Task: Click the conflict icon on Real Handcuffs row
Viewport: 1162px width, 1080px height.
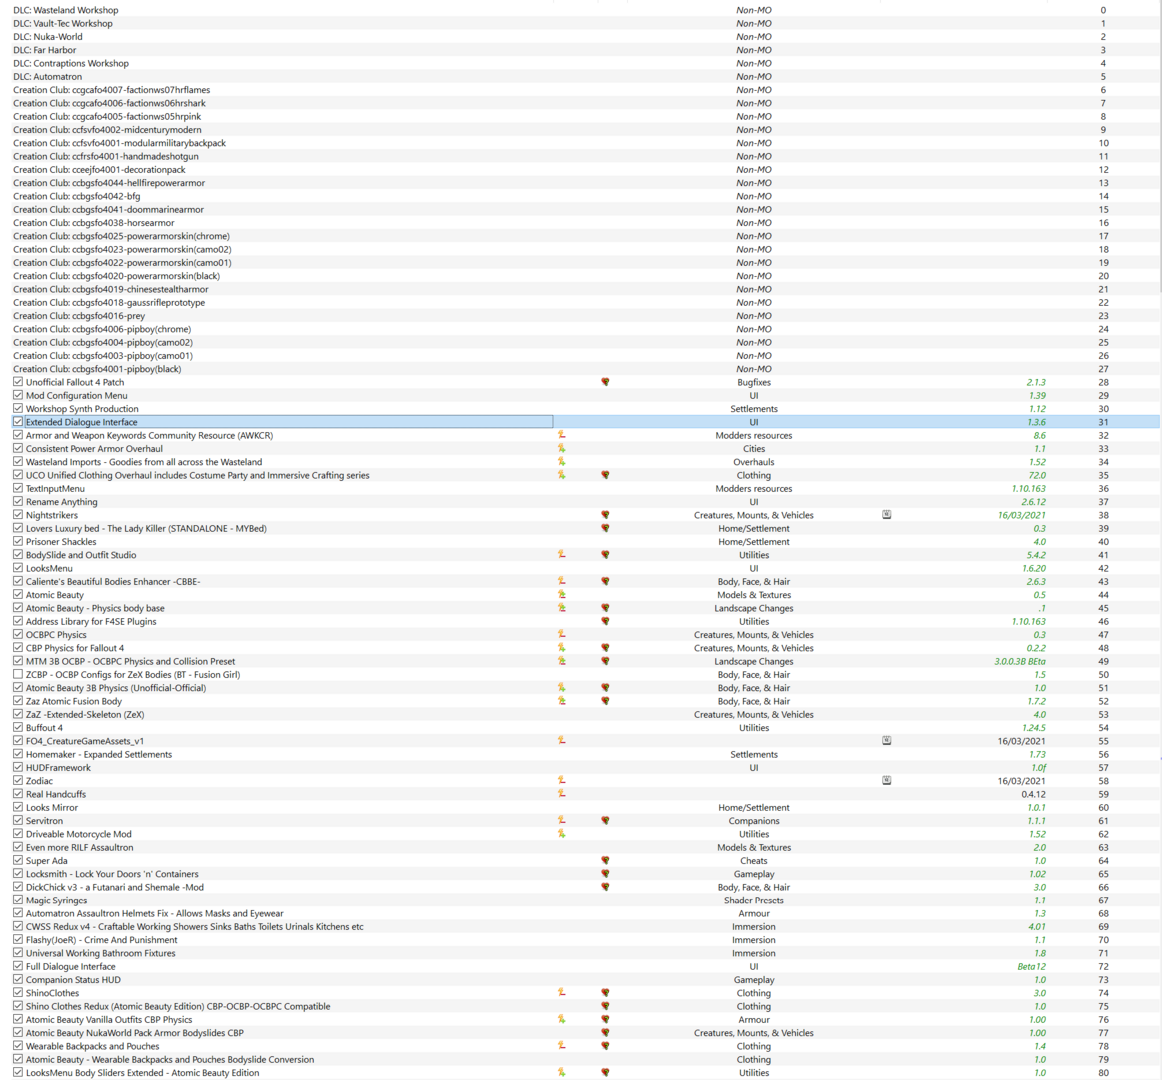Action: pyautogui.click(x=562, y=794)
